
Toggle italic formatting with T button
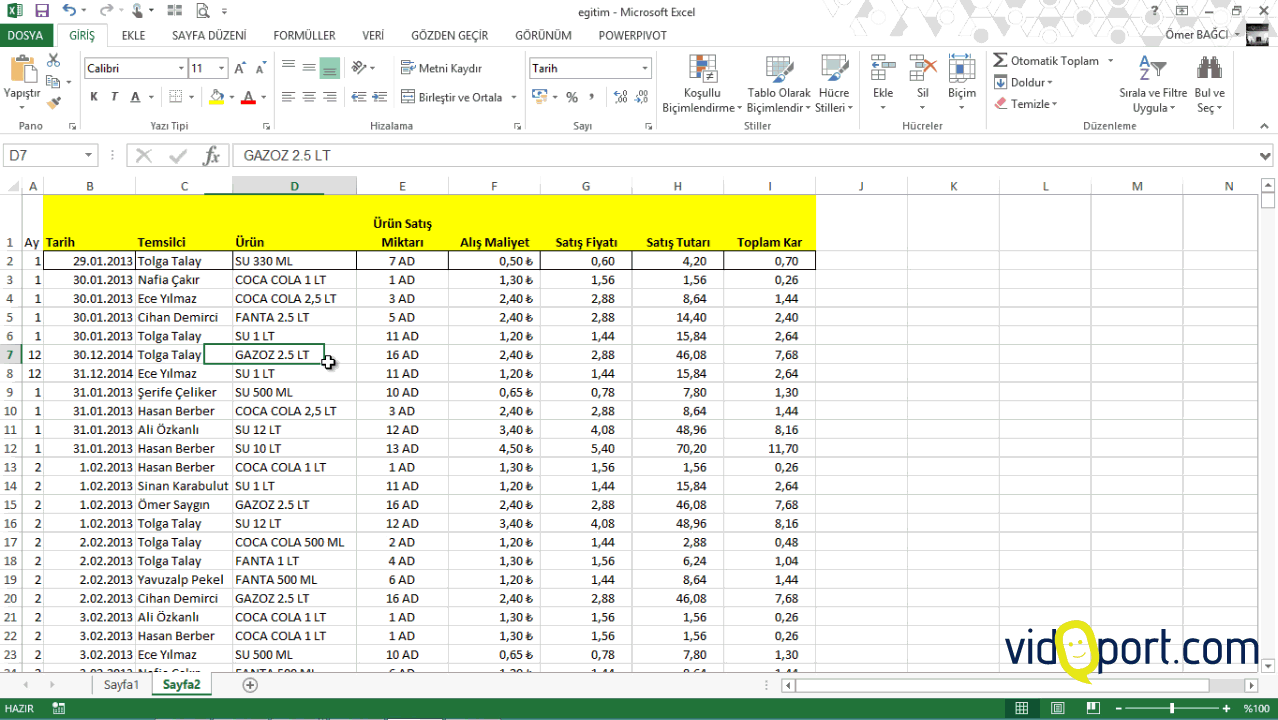click(x=115, y=97)
